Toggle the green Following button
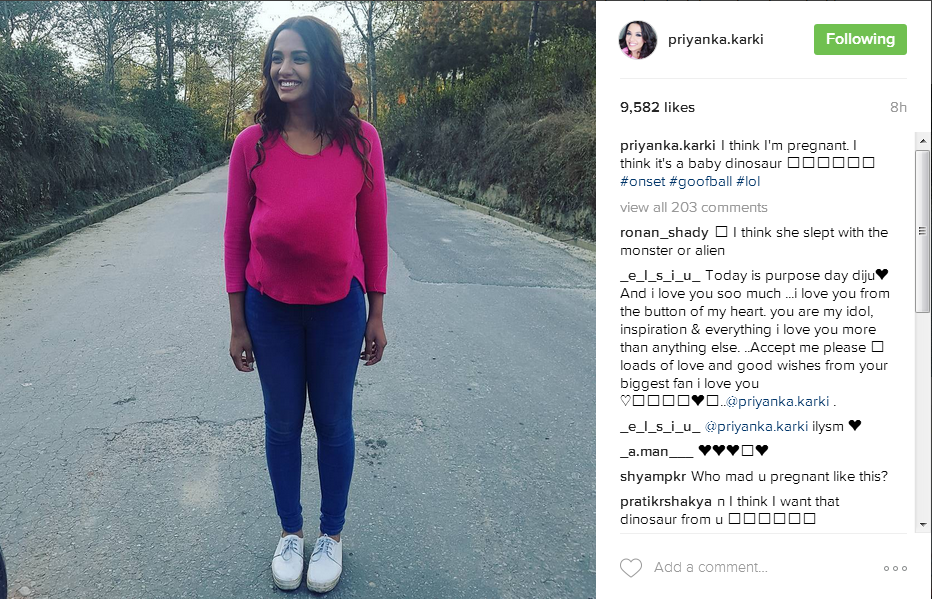Image resolution: width=932 pixels, height=599 pixels. [860, 39]
